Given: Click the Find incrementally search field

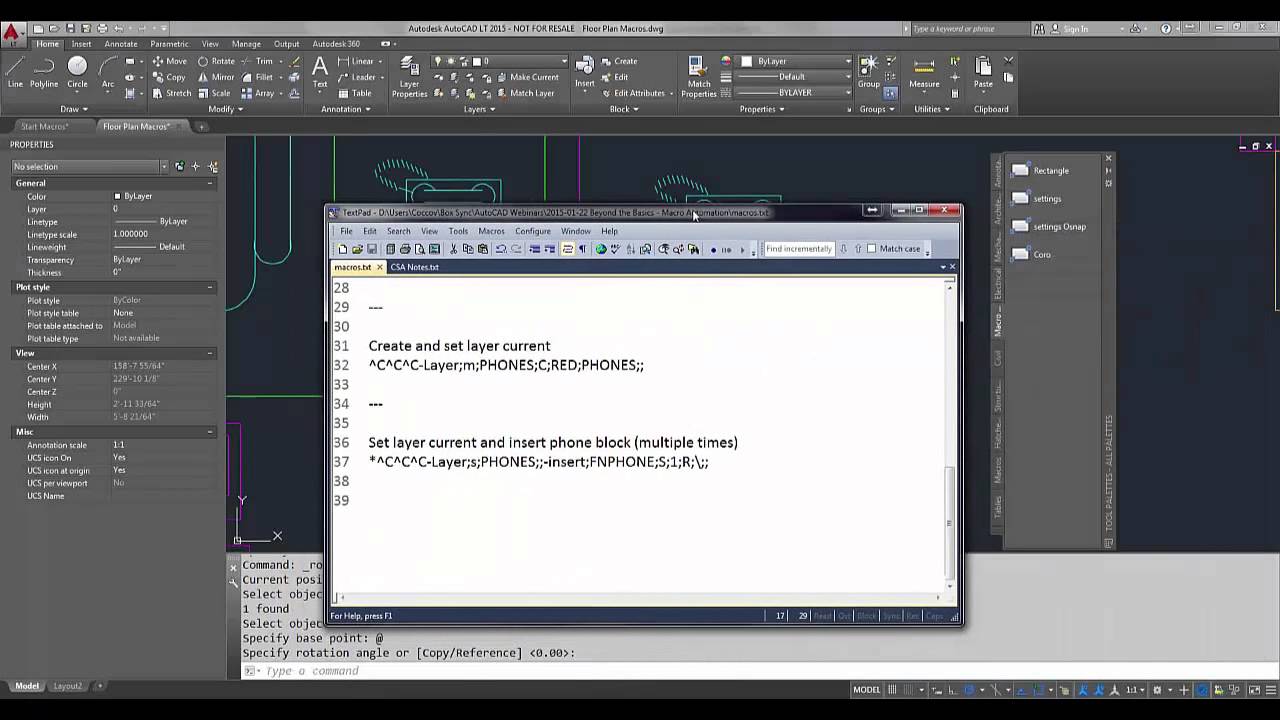Looking at the screenshot, I should click(x=798, y=249).
